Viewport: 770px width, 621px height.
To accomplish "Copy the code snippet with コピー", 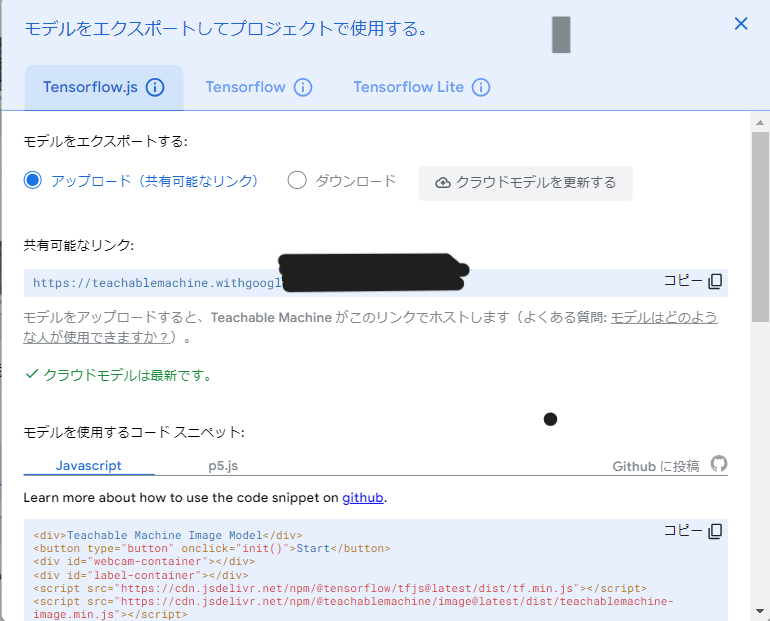I will pyautogui.click(x=693, y=531).
